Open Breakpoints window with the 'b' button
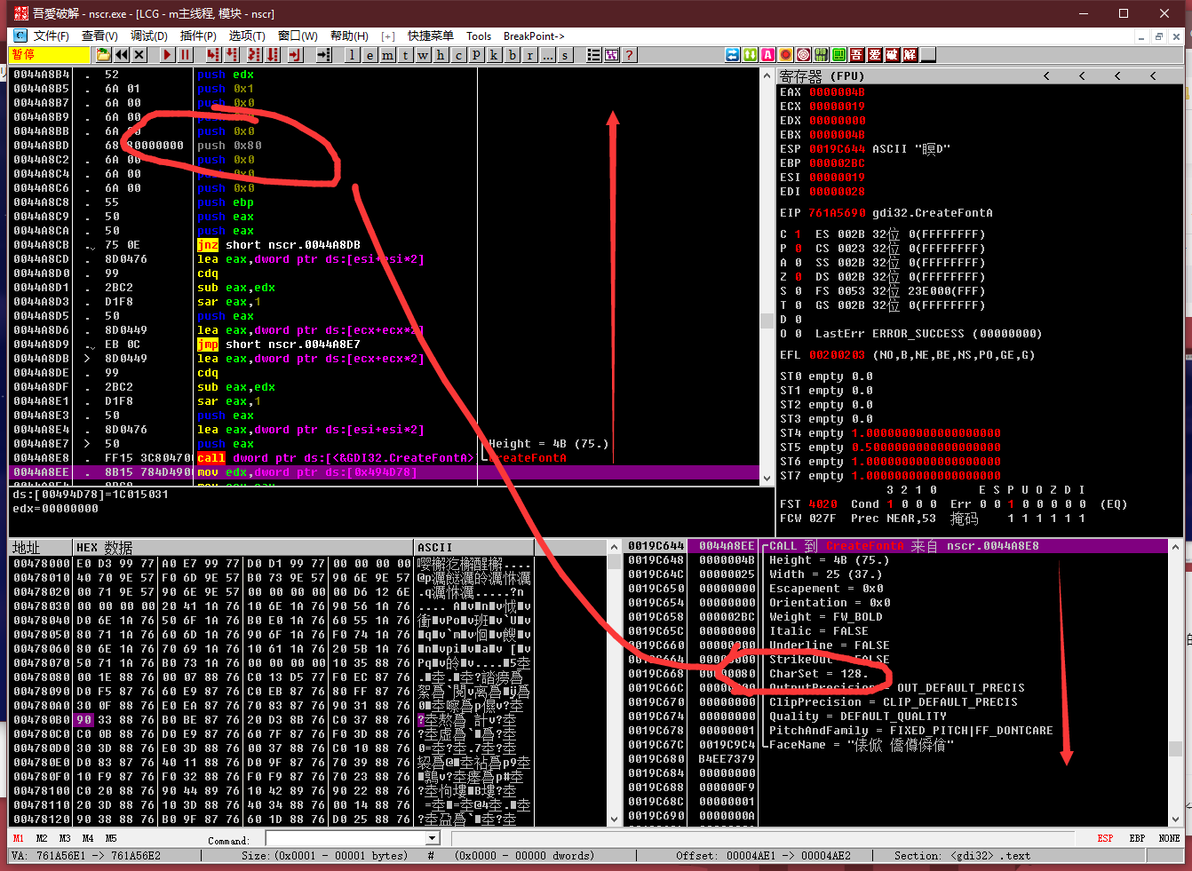 click(512, 55)
